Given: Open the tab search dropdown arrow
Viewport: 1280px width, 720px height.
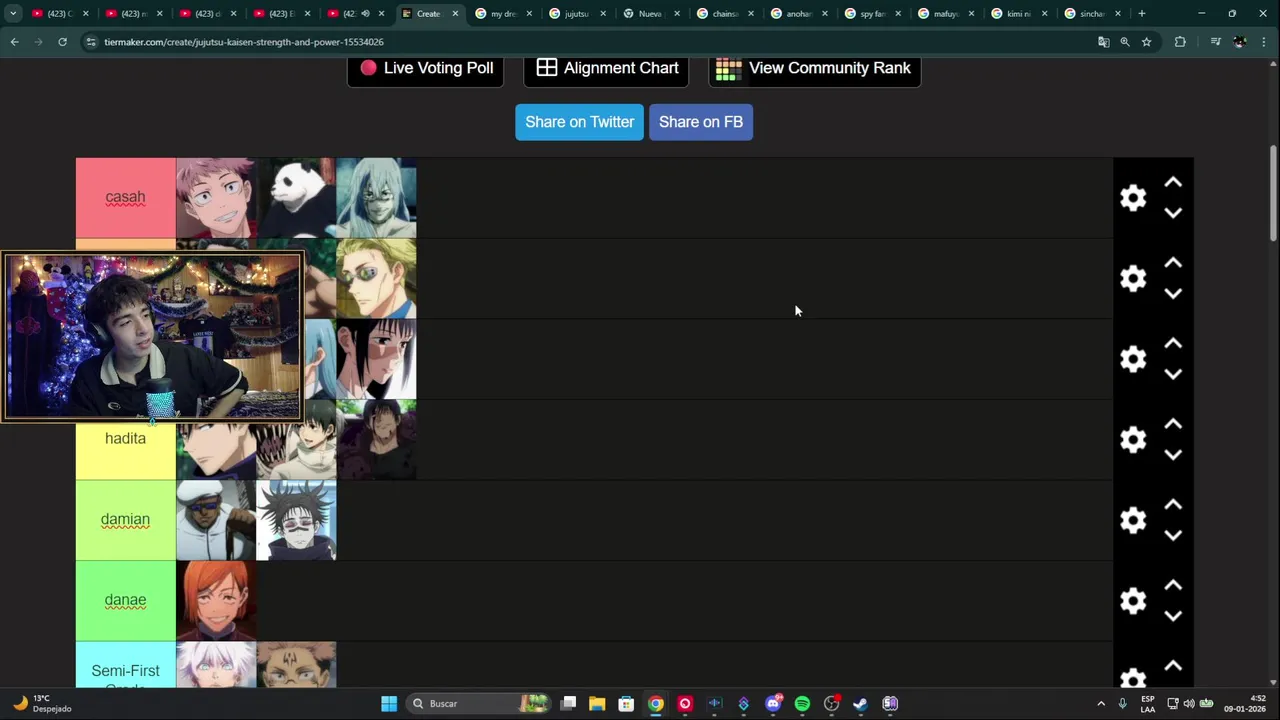Looking at the screenshot, I should [x=13, y=14].
